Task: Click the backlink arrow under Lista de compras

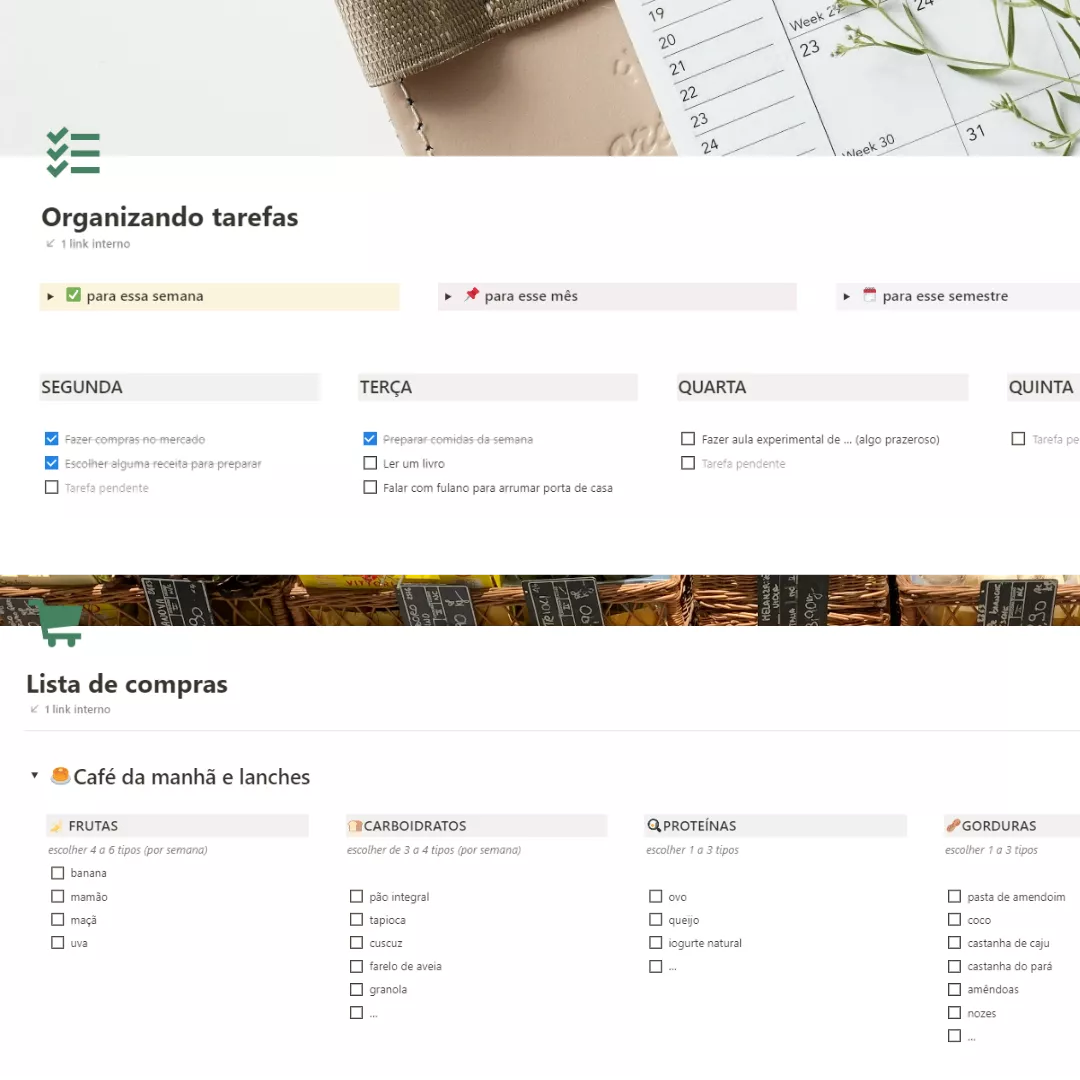Action: (x=34, y=709)
